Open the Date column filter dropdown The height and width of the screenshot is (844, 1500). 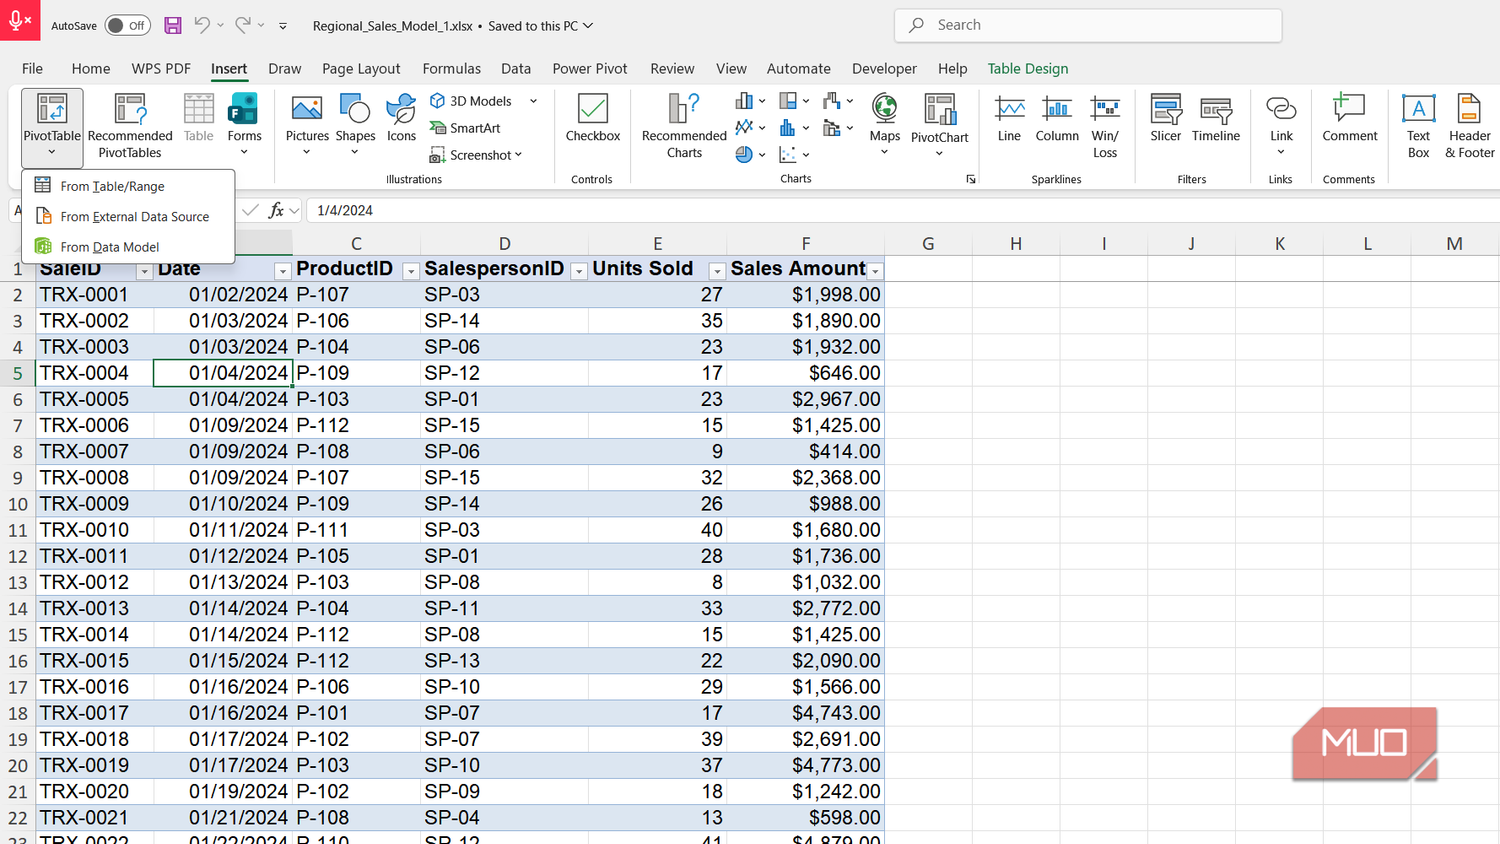[x=282, y=272]
